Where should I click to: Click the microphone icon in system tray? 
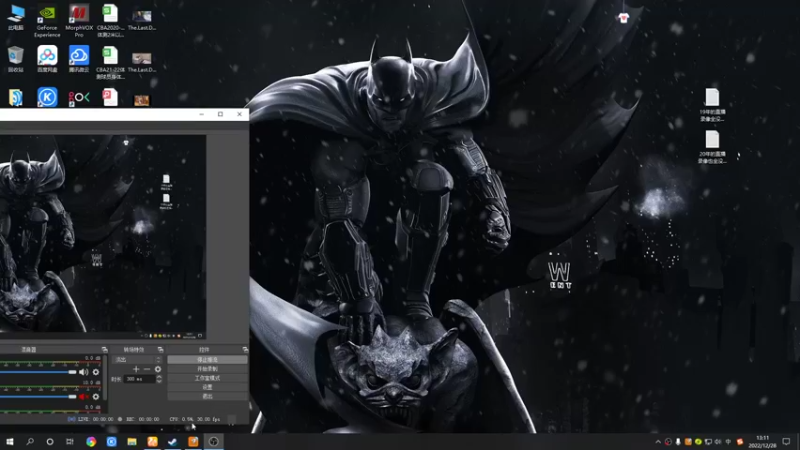click(678, 442)
